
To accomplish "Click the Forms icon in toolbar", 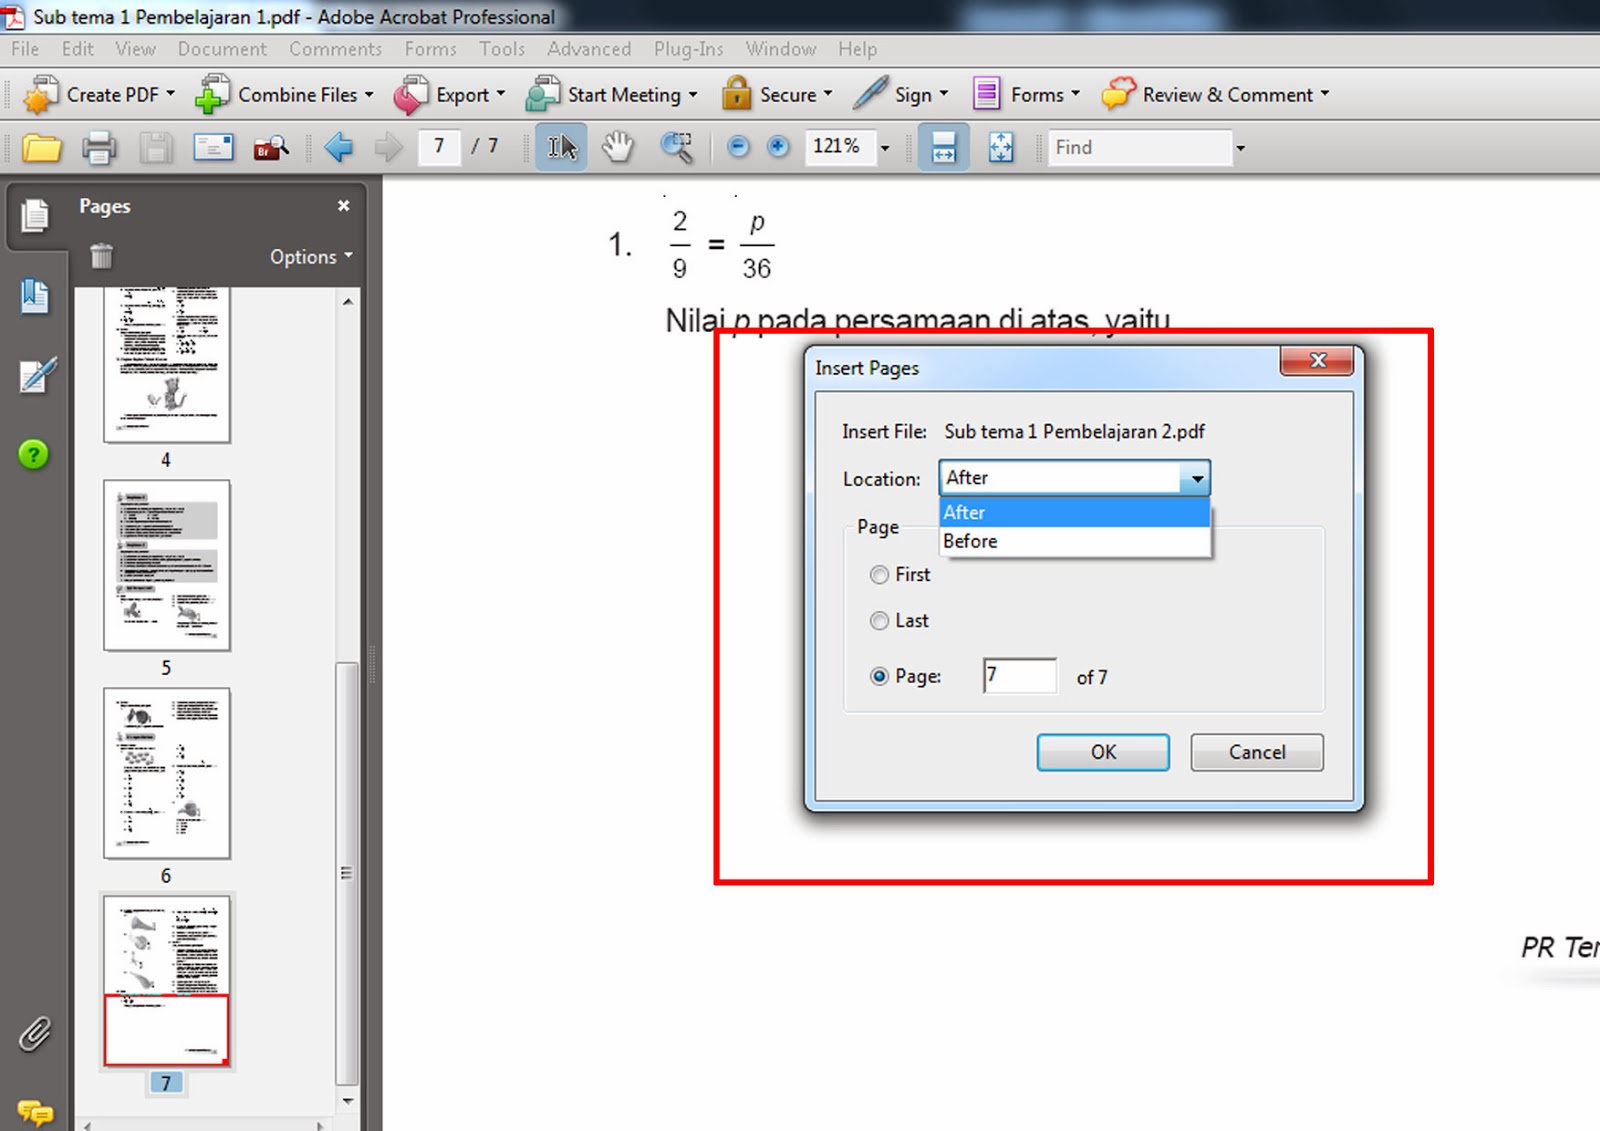I will tap(986, 94).
